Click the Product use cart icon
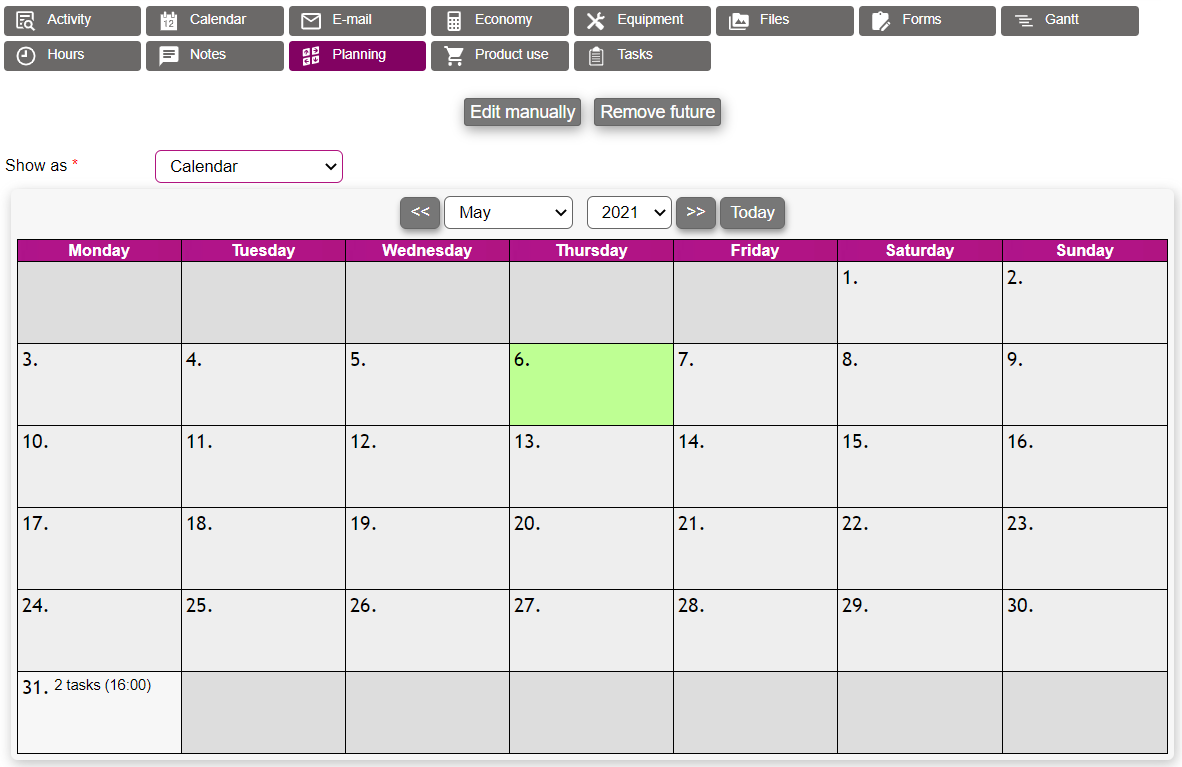This screenshot has height=767, width=1182. (454, 56)
